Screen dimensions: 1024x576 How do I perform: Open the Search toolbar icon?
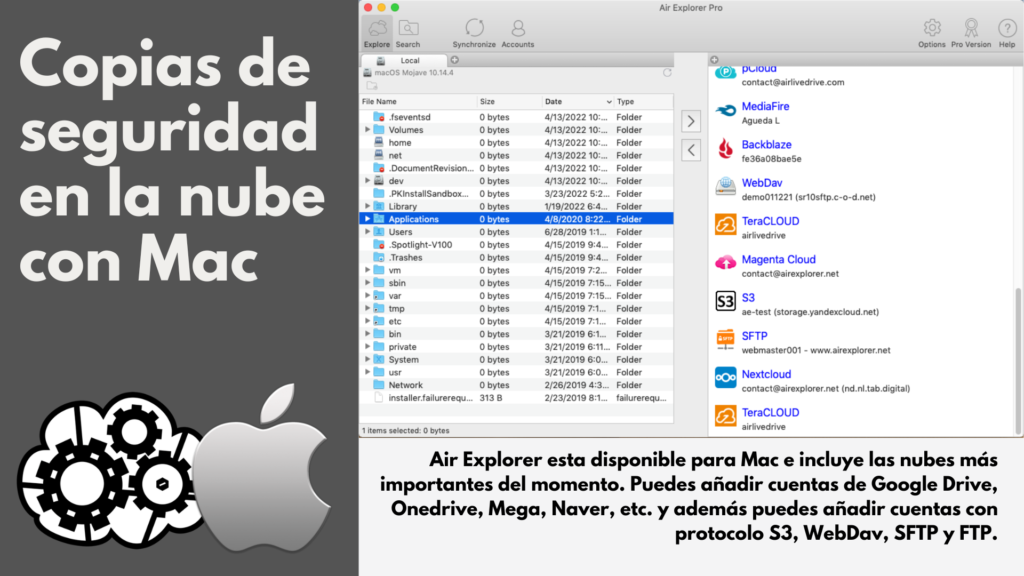click(408, 33)
